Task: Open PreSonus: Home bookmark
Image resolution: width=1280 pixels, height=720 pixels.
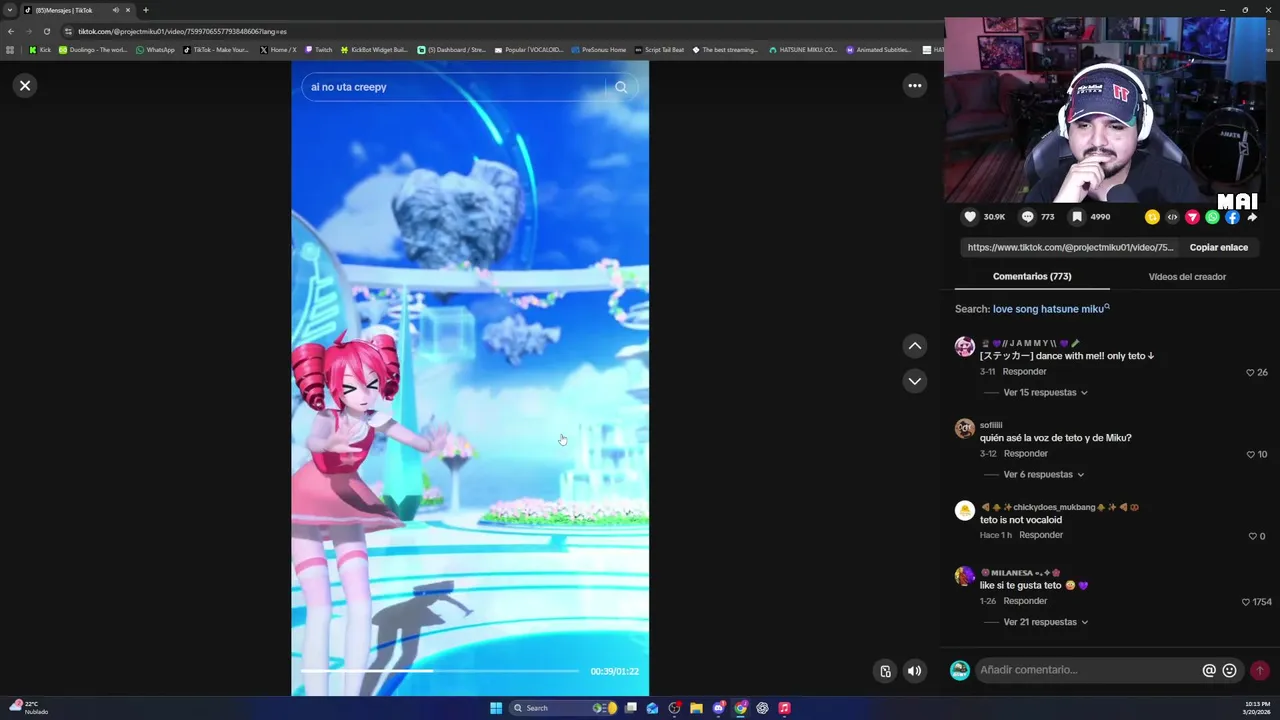Action: (x=598, y=49)
